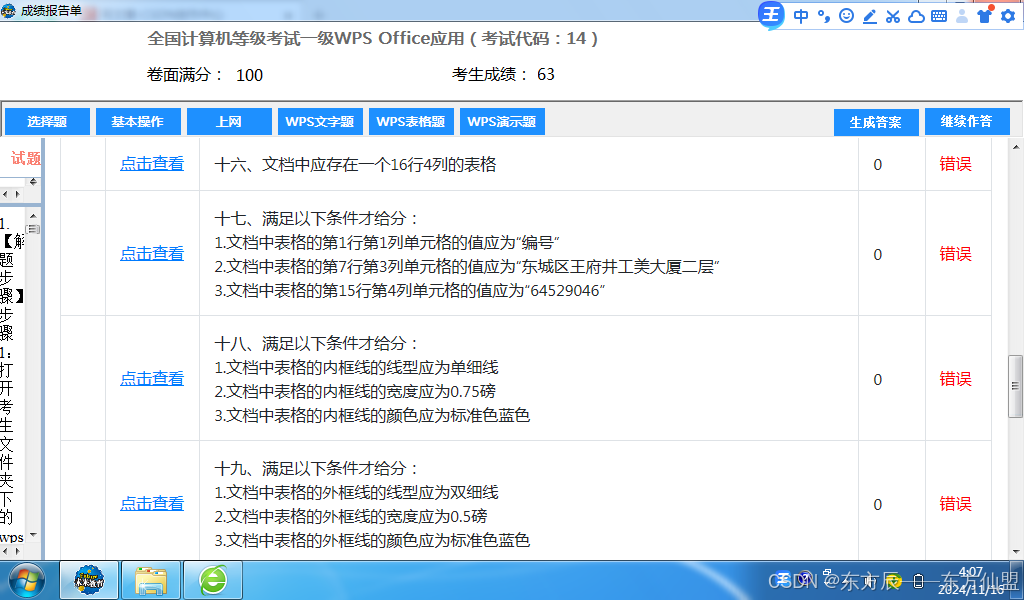The width and height of the screenshot is (1024, 600).
Task: Open 点击查看 link for item 十九
Action: [x=152, y=503]
